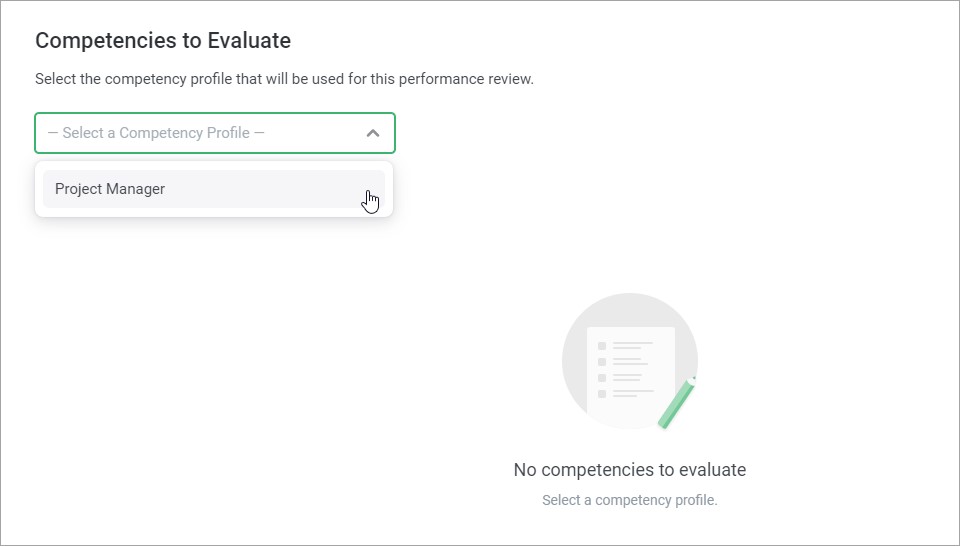Click fourth bullet square on illustrated checklist
Viewport: 960px width, 546px height.
click(602, 394)
